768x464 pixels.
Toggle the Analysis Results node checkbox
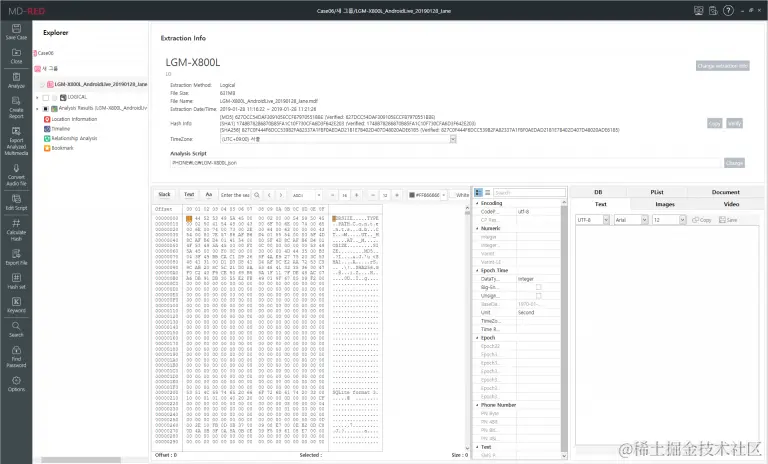click(x=46, y=108)
